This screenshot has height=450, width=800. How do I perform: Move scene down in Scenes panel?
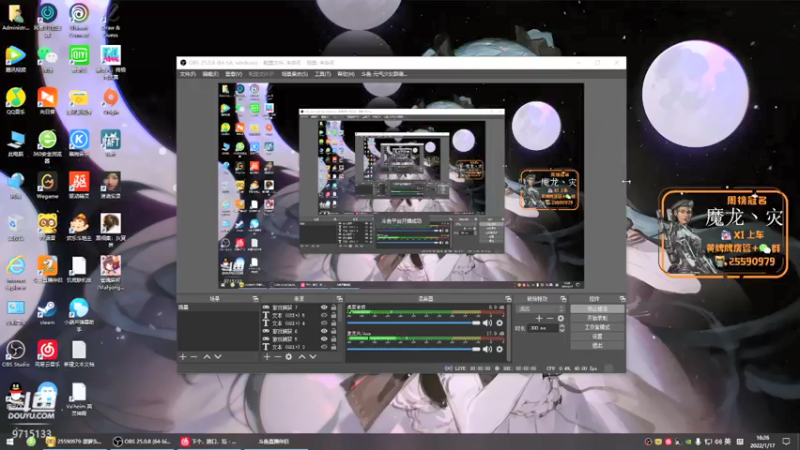(218, 357)
